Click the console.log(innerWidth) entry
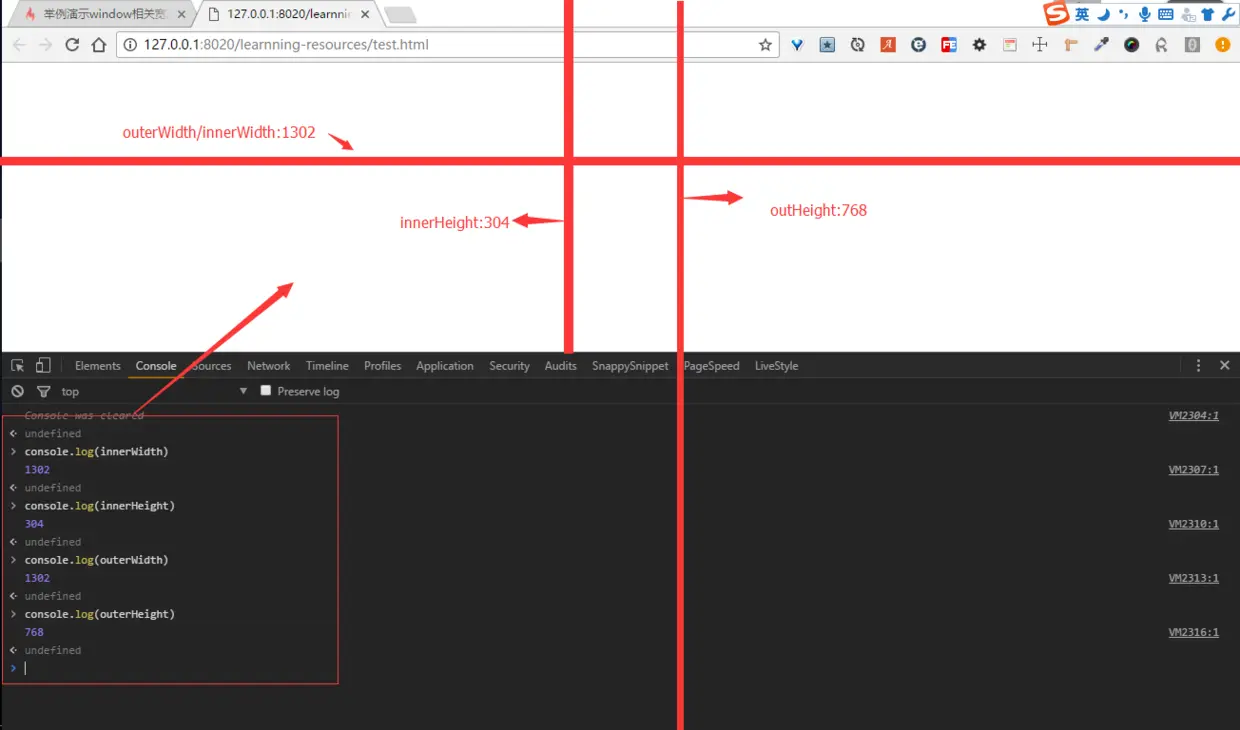The image size is (1240, 730). click(96, 451)
